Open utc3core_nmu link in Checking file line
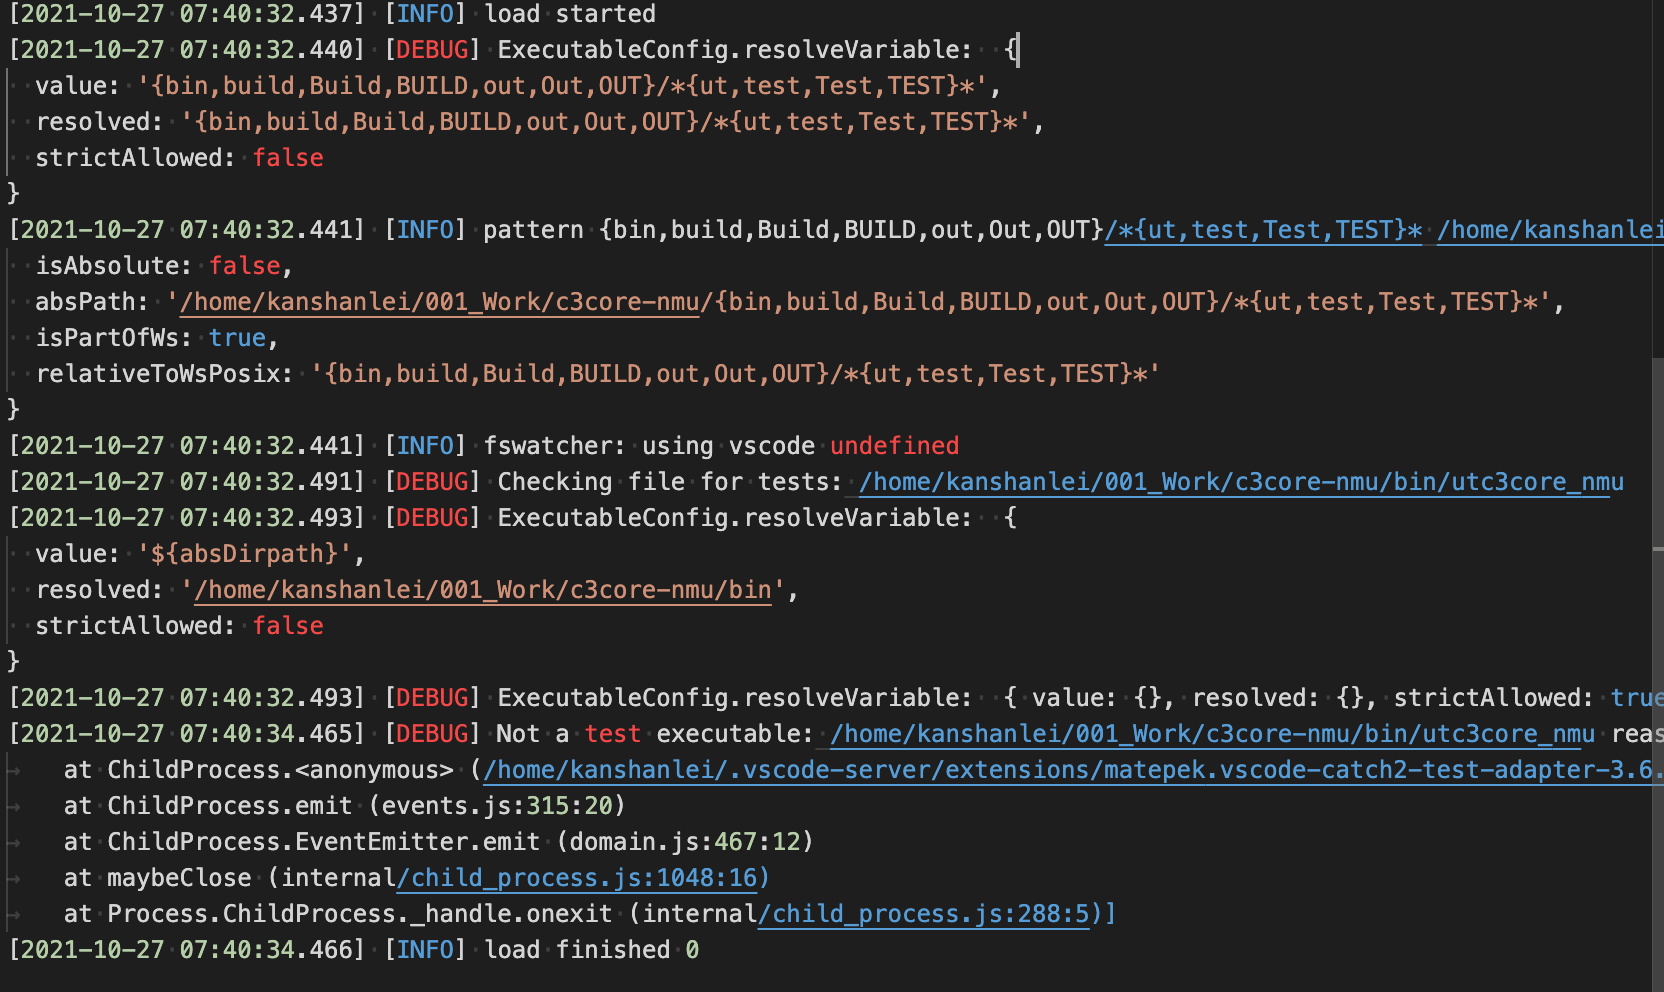 click(x=1241, y=482)
